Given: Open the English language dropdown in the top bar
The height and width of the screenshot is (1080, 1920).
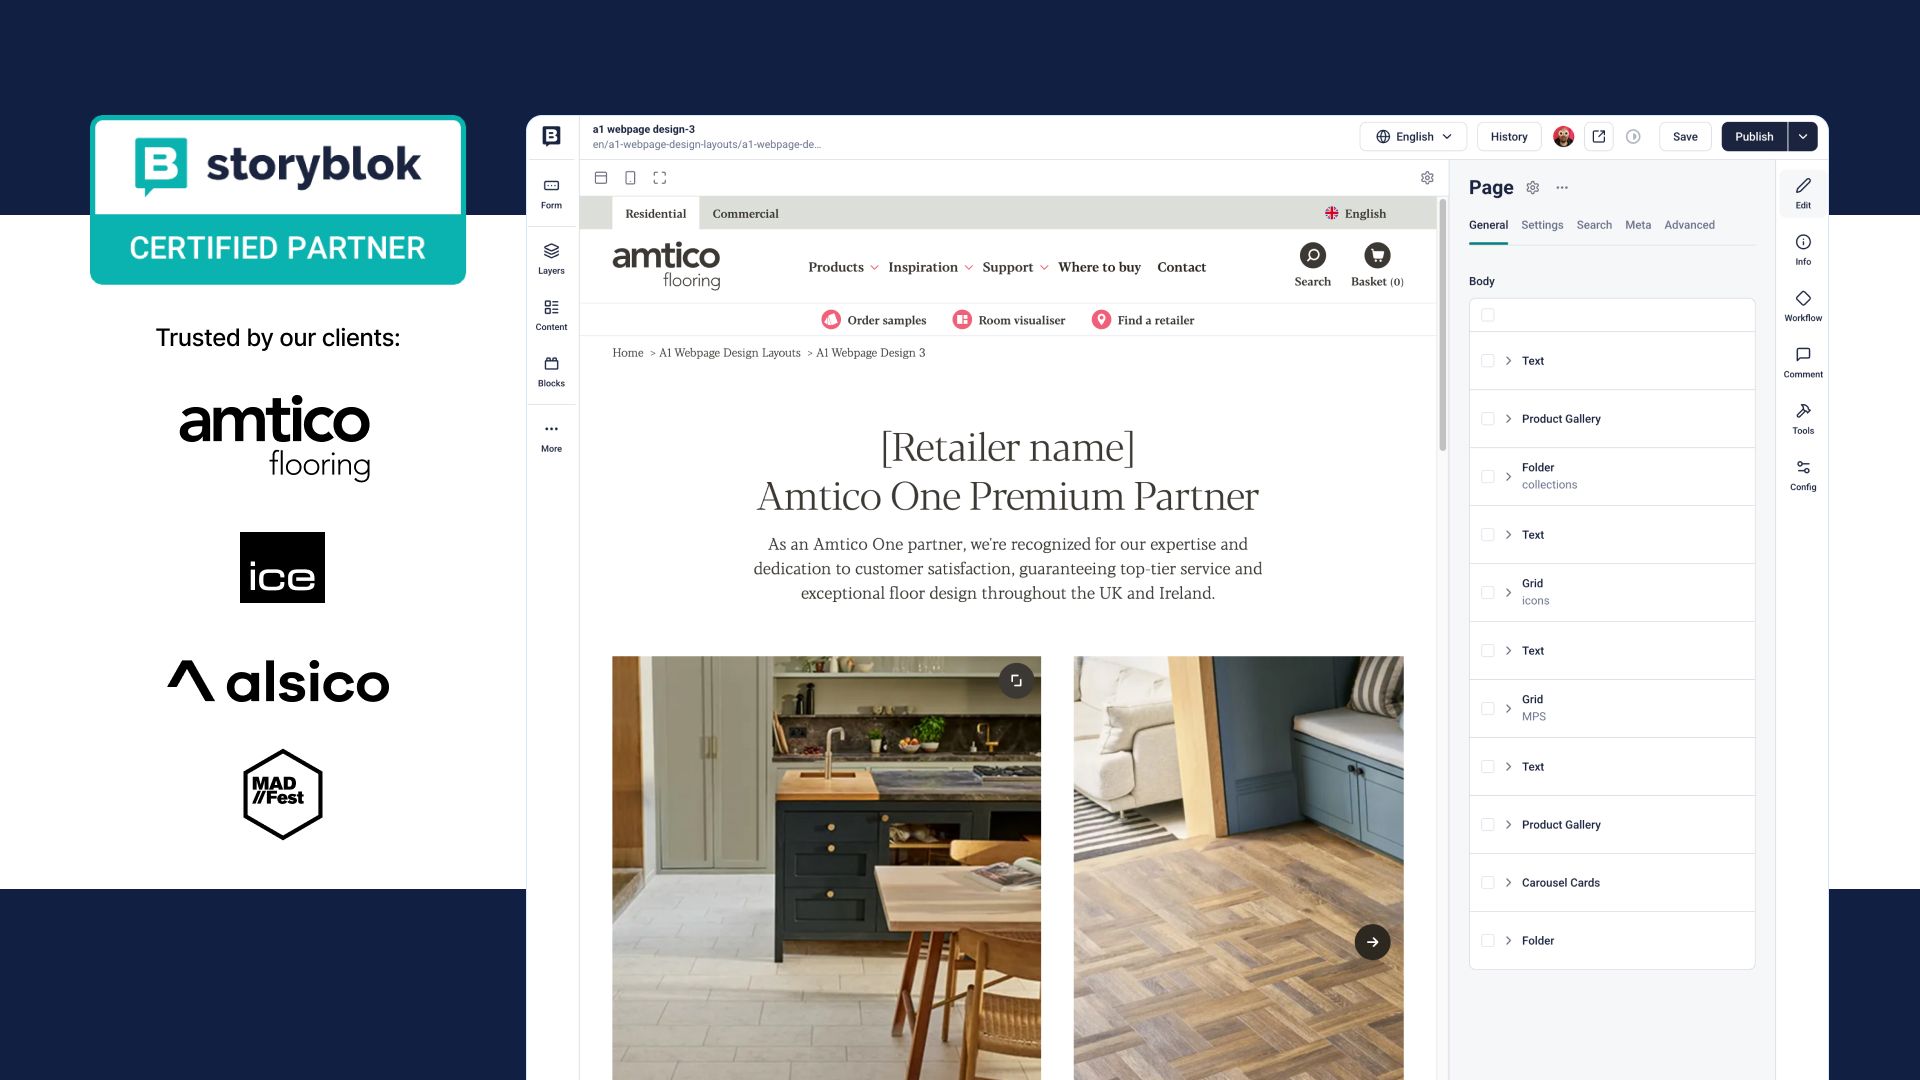Looking at the screenshot, I should [x=1413, y=137].
